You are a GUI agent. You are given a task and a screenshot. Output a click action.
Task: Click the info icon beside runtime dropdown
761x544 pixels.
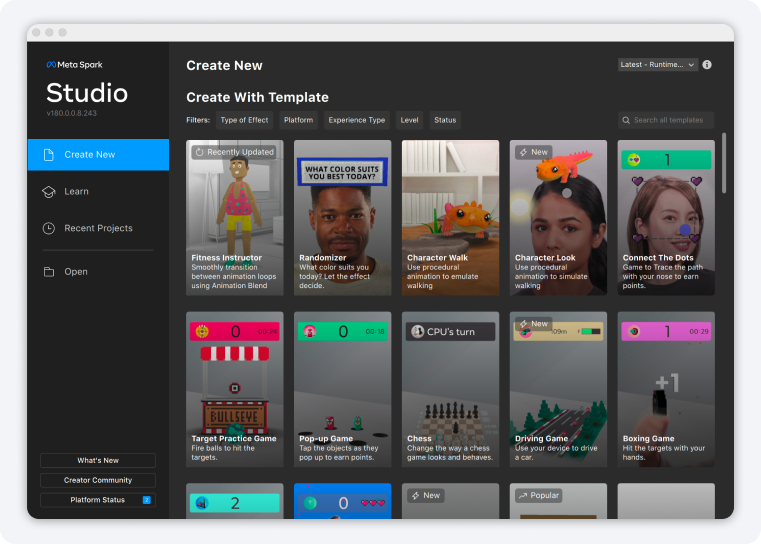coord(707,65)
